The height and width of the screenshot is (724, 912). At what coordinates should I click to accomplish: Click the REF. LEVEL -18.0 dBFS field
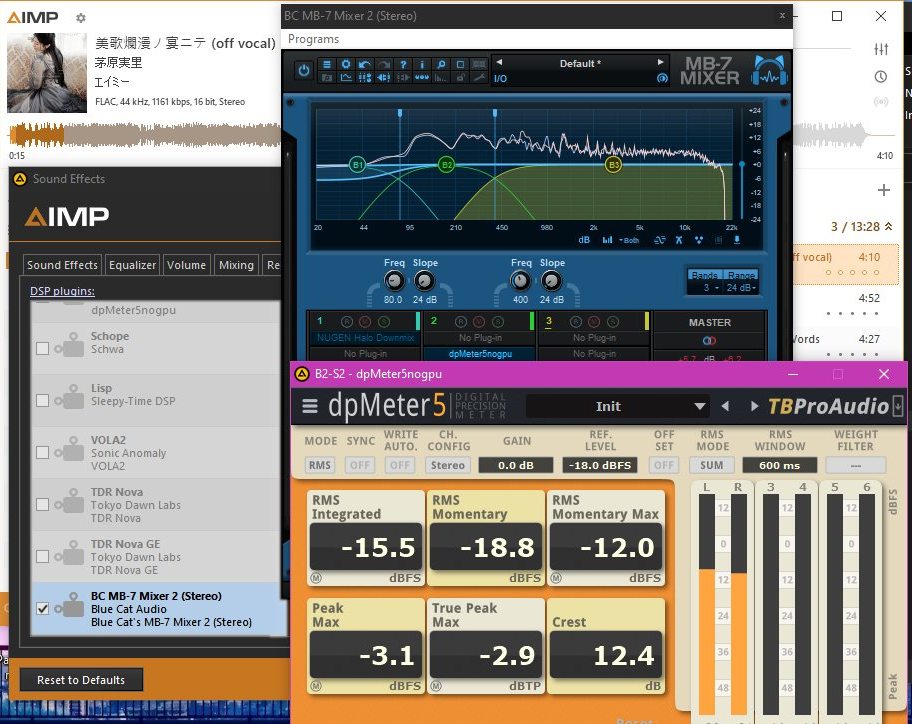pyautogui.click(x=600, y=465)
